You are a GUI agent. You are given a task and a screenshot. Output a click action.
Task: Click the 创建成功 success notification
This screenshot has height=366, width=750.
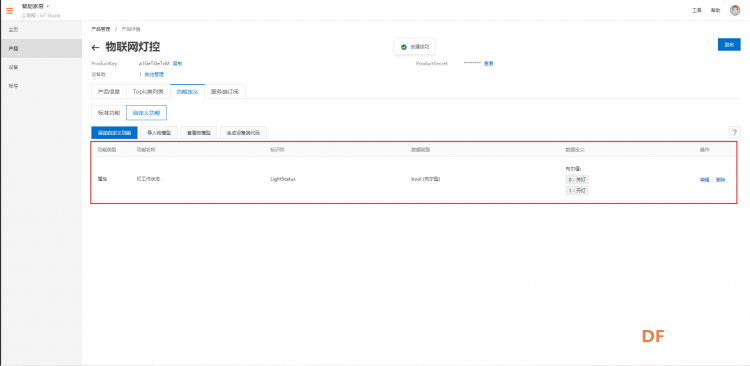coord(415,47)
